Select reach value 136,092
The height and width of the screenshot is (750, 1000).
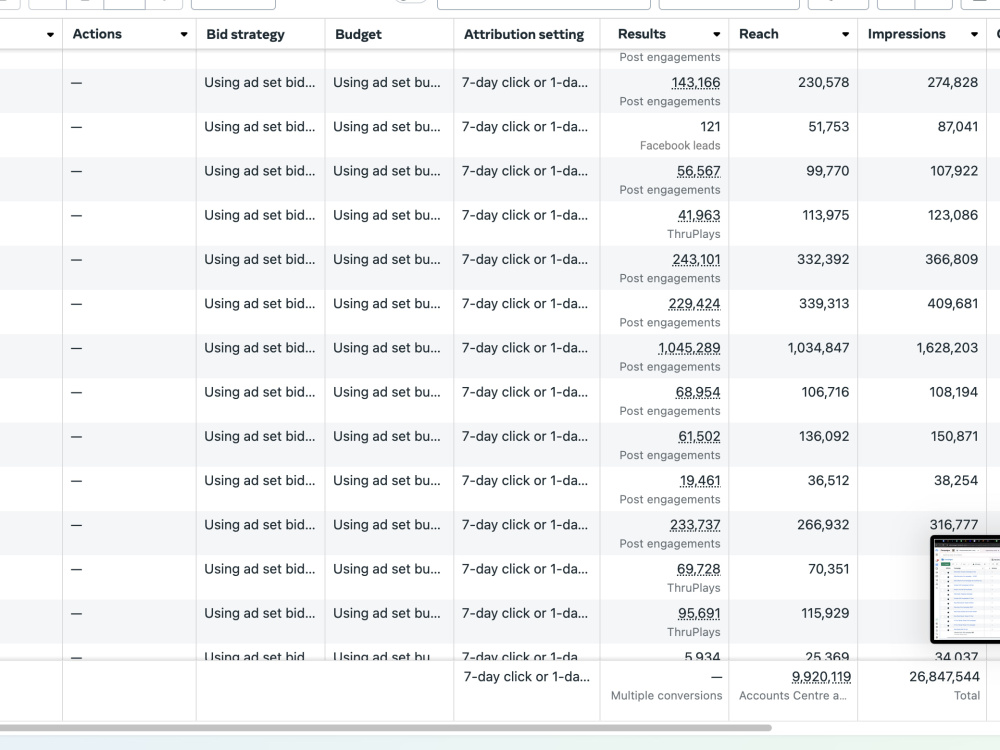click(x=824, y=436)
